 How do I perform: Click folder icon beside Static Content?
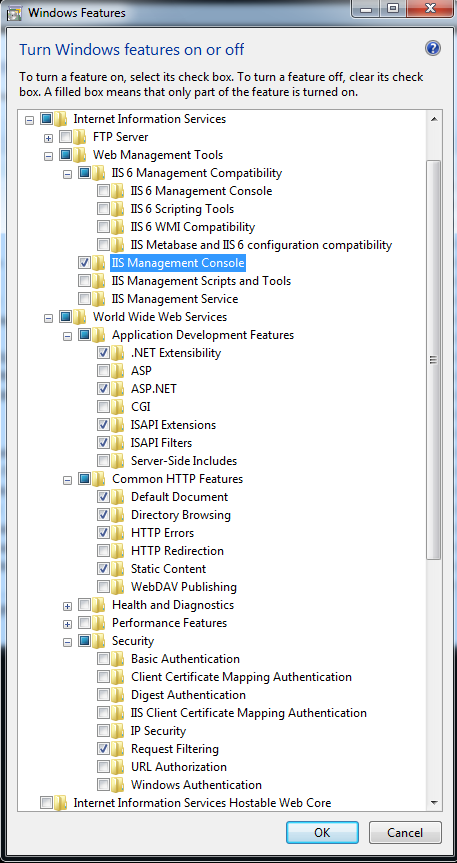(118, 569)
